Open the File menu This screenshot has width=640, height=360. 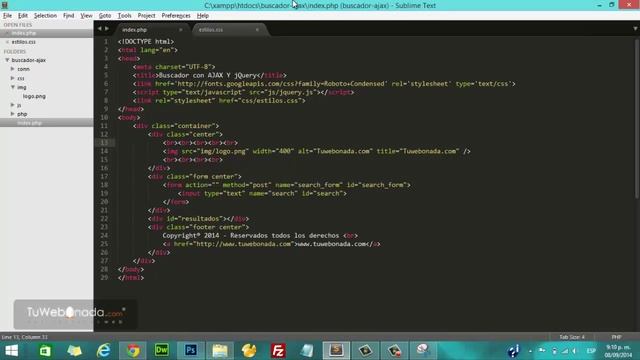(7, 16)
